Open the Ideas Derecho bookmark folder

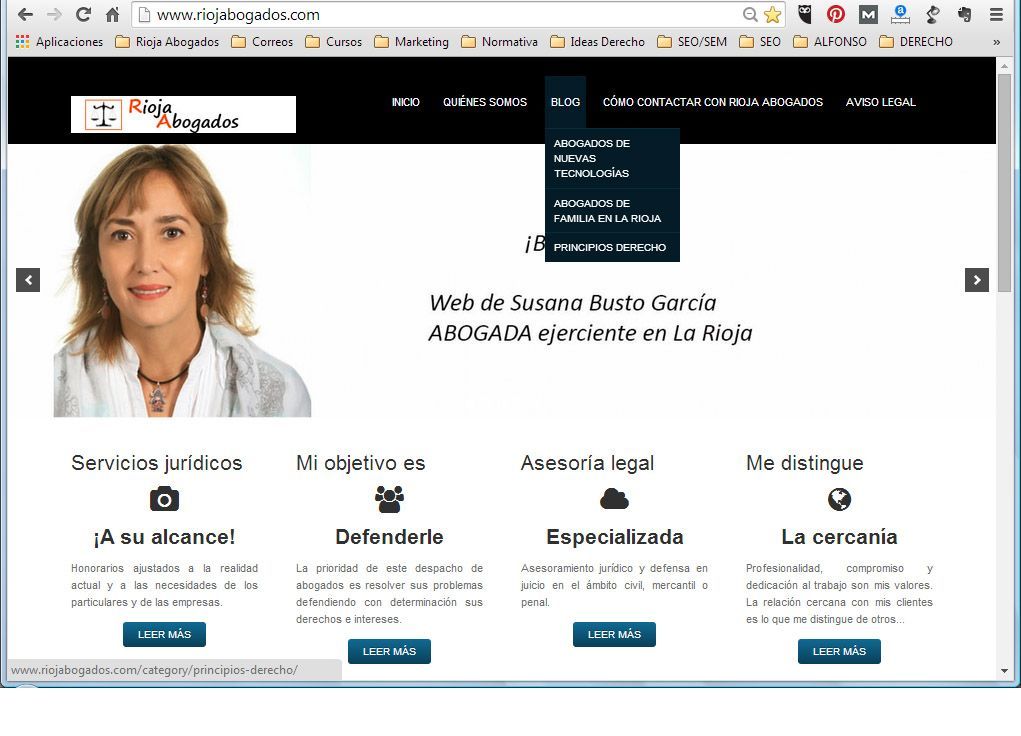[x=598, y=42]
